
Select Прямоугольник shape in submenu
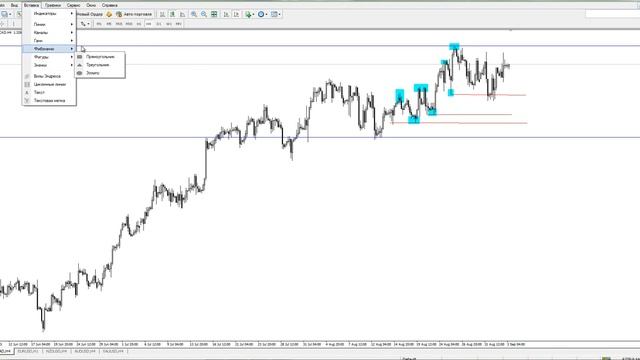100,57
